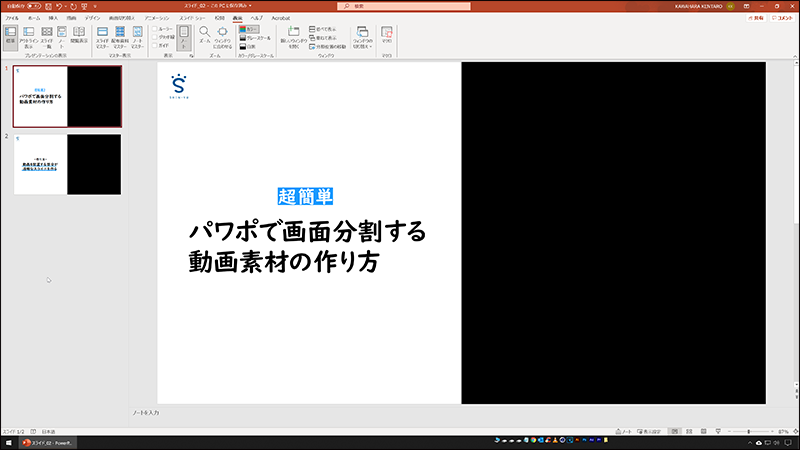Viewport: 800px width, 450px height.
Task: Click 分割位置の移動 move split
Action: pyautogui.click(x=327, y=46)
